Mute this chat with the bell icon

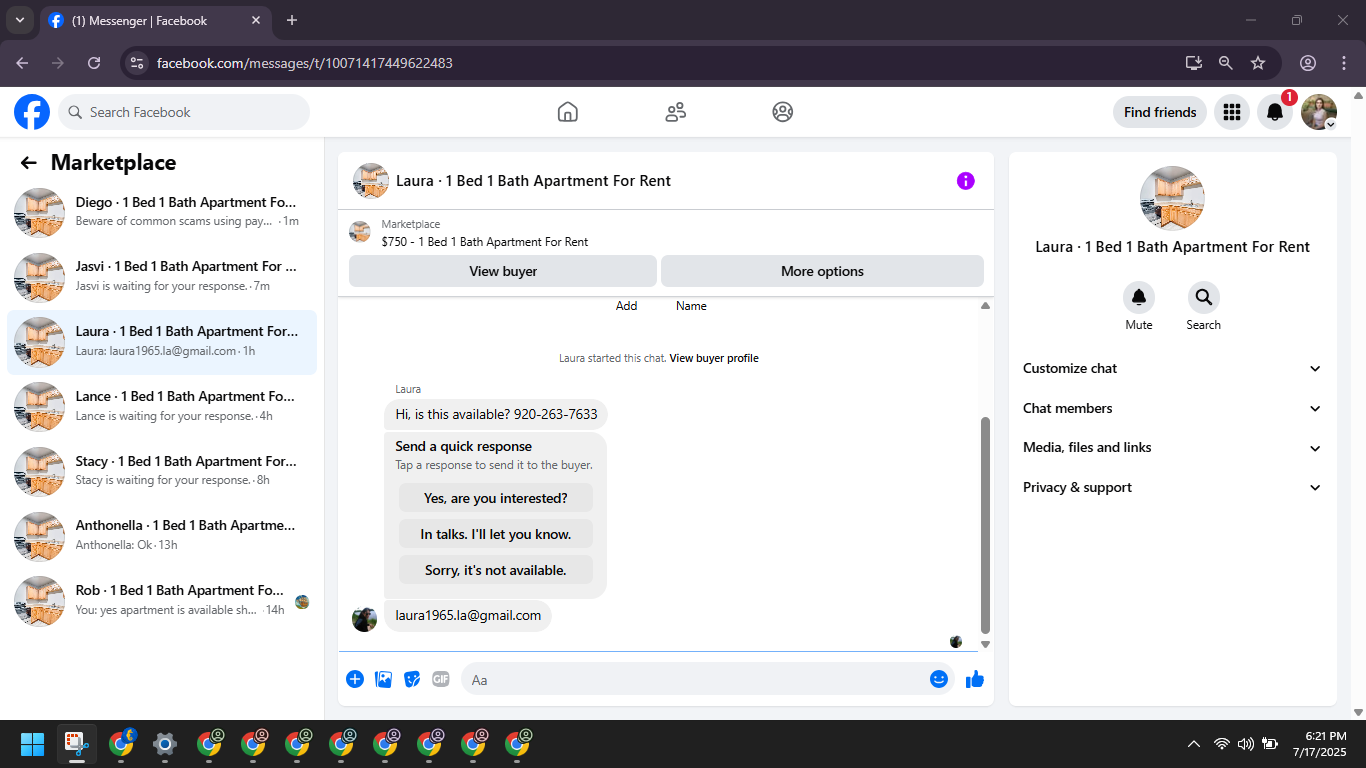click(x=1139, y=297)
